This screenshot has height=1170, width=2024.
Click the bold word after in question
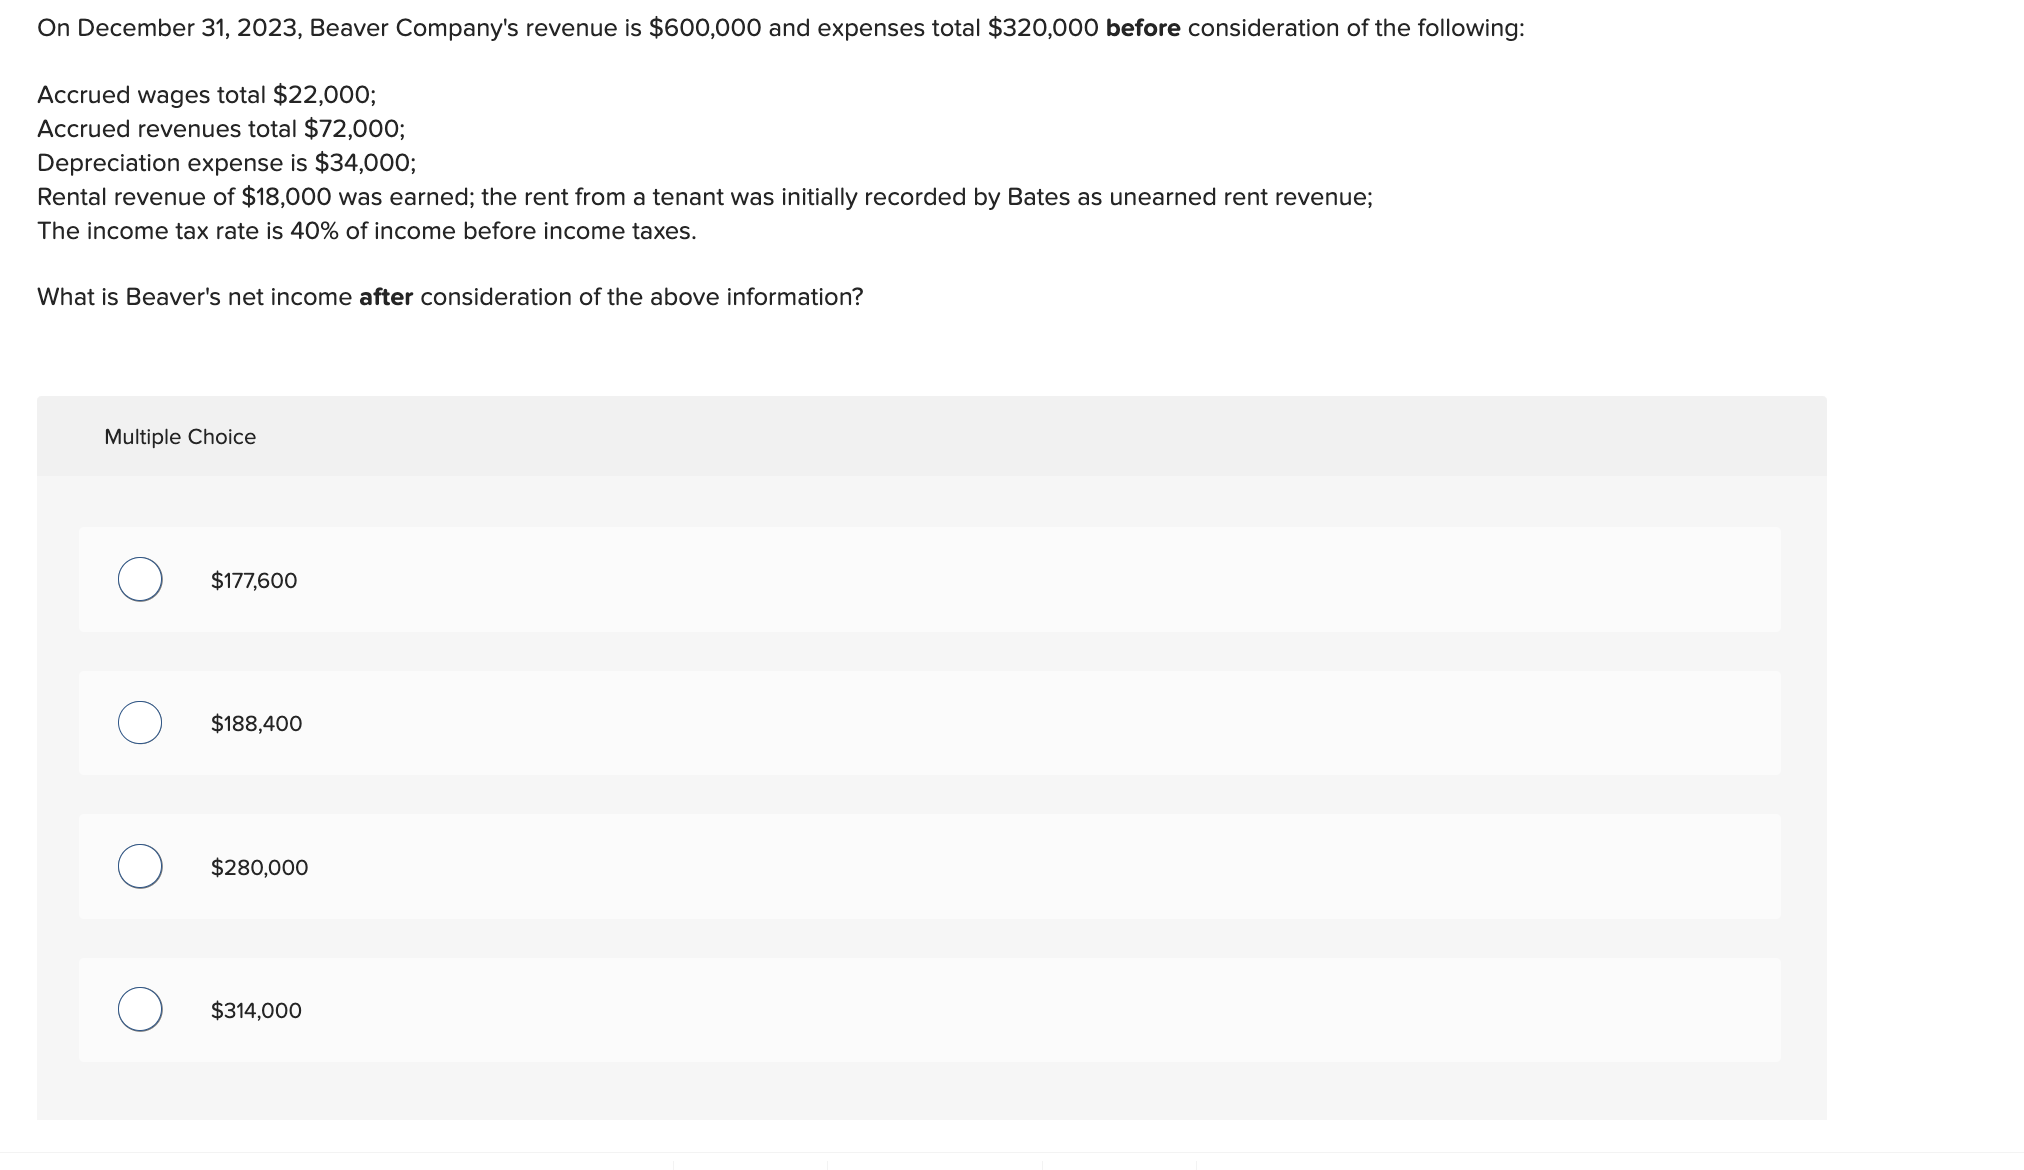[386, 295]
